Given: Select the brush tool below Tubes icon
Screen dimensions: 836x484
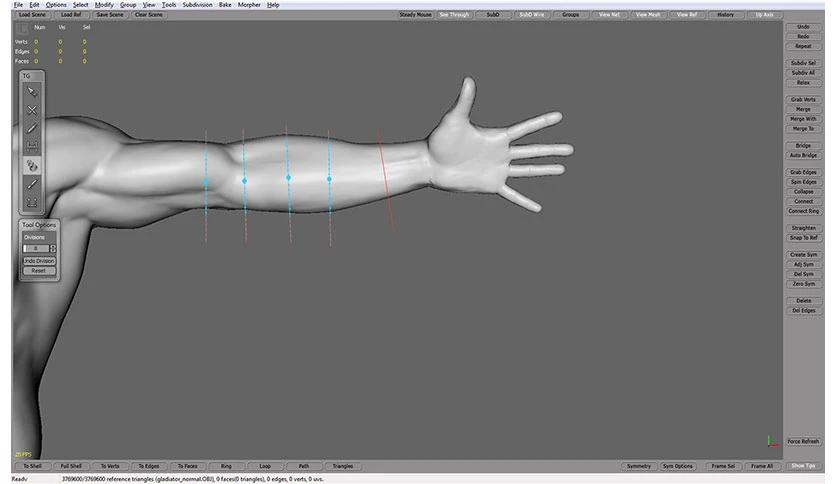Looking at the screenshot, I should click(x=32, y=184).
